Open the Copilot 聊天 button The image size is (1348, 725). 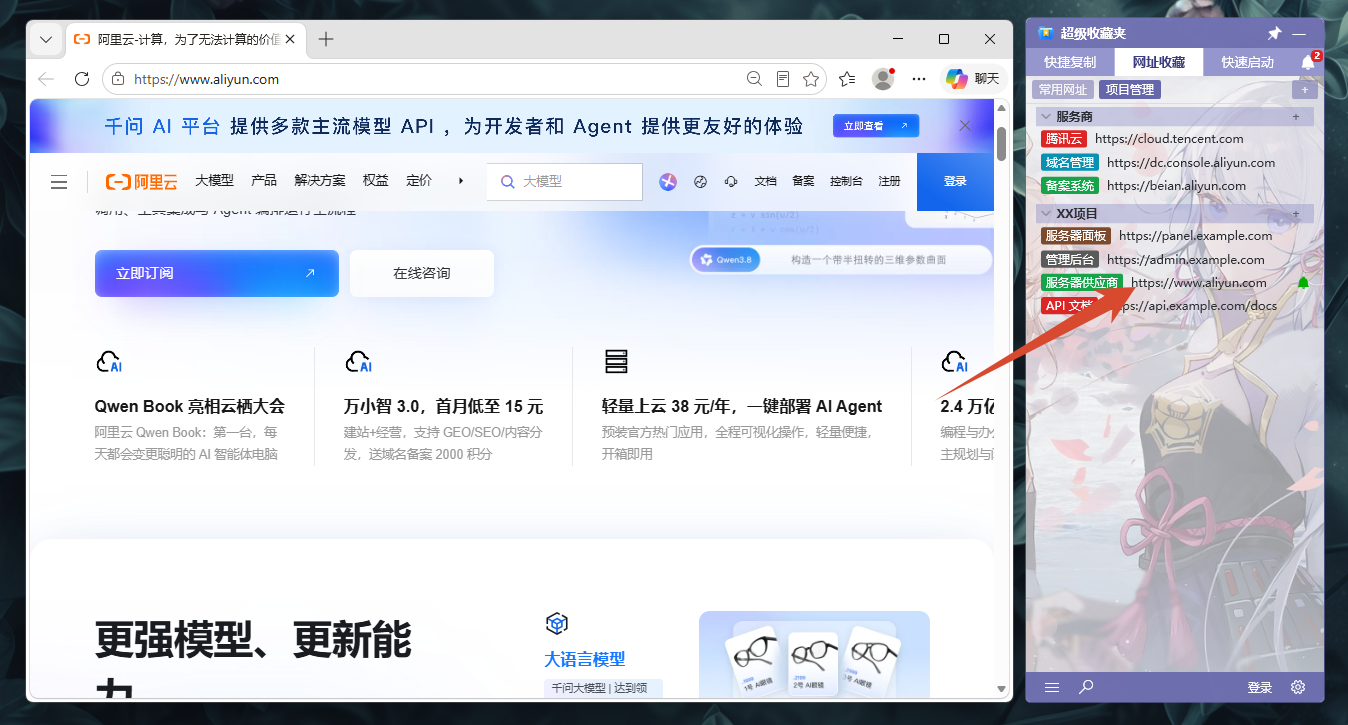click(x=973, y=79)
